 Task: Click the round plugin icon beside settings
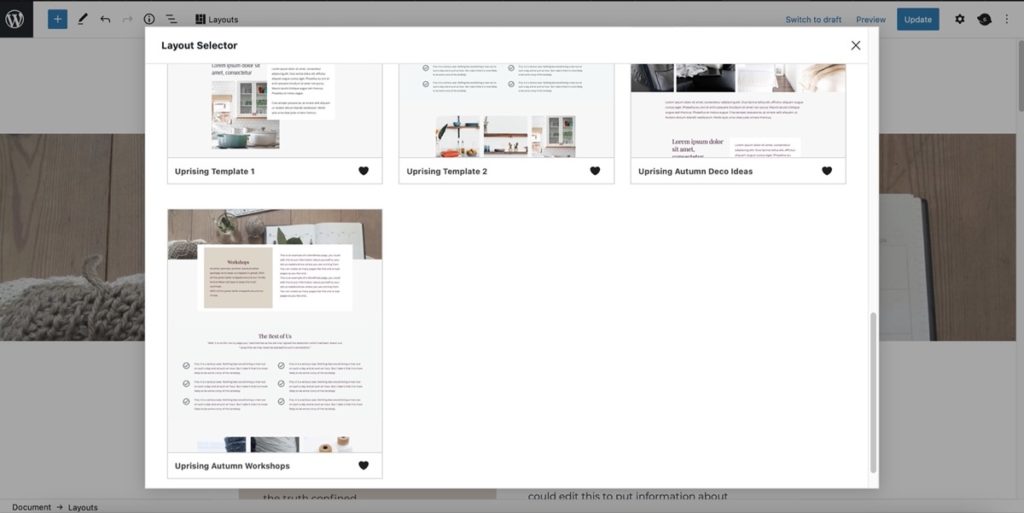point(984,19)
